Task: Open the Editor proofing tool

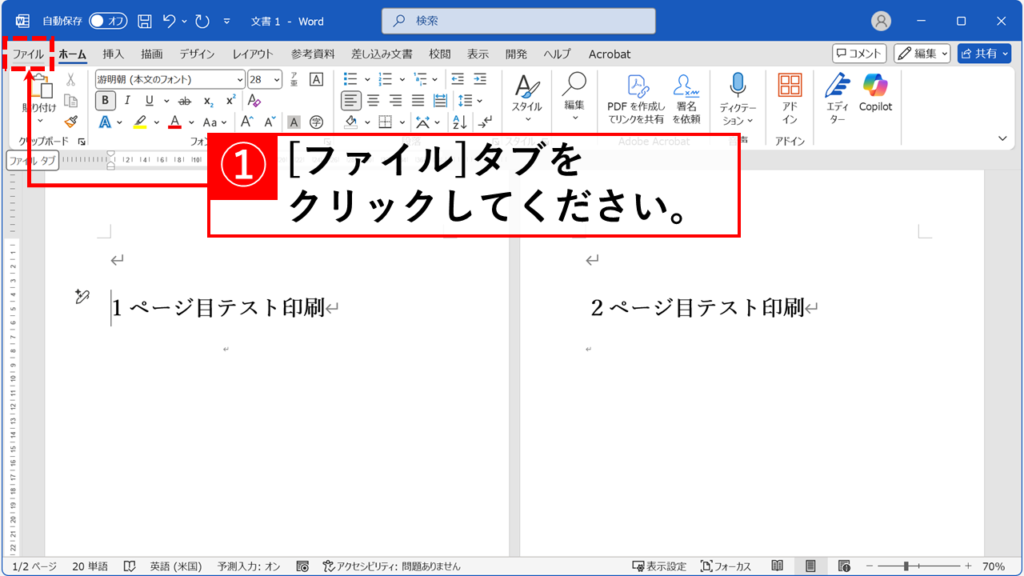Action: click(x=837, y=98)
